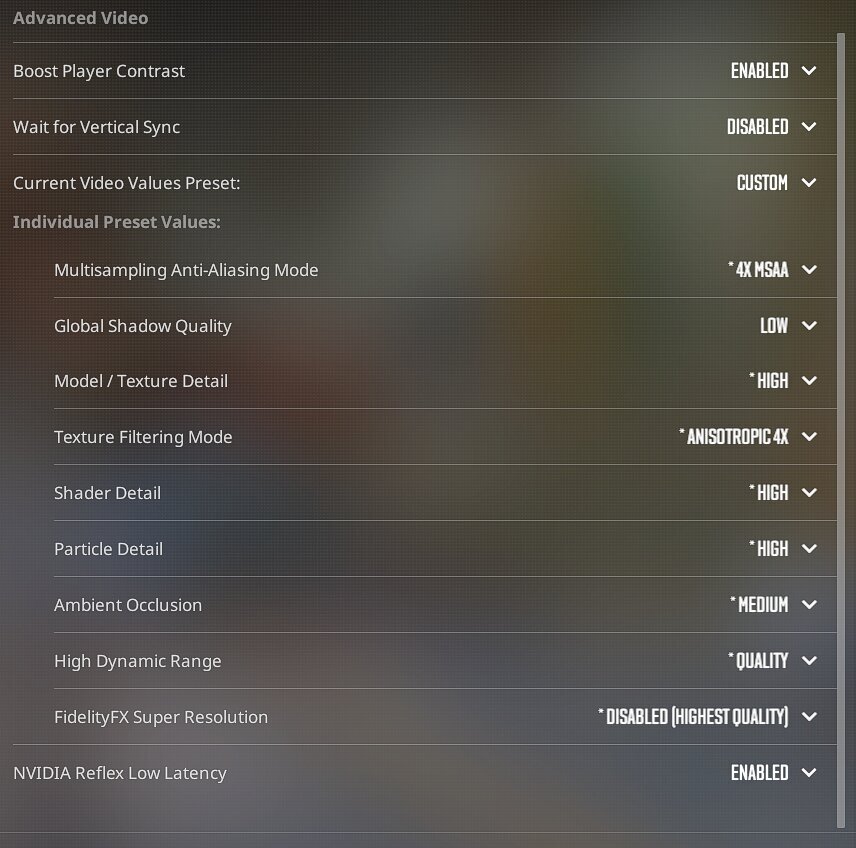Click the Model / Texture Detail chevron
Viewport: 856px width, 848px height.
[809, 381]
